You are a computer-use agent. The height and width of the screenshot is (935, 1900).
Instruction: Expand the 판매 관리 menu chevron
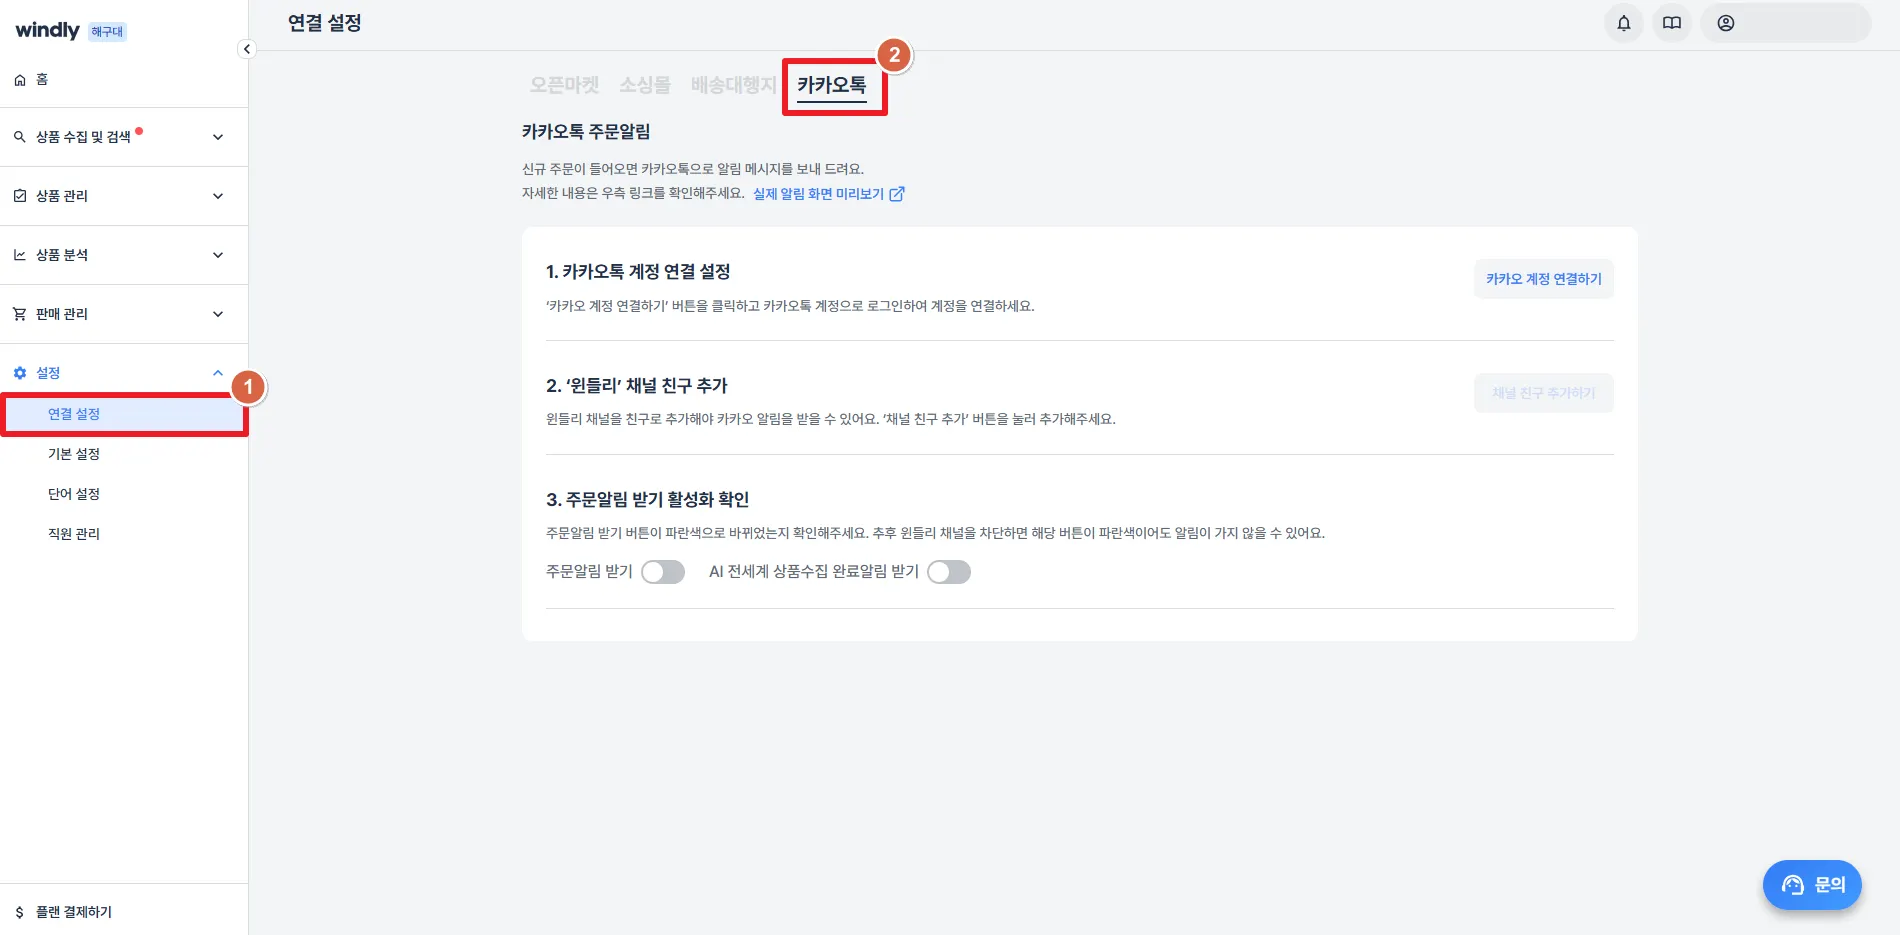point(218,314)
